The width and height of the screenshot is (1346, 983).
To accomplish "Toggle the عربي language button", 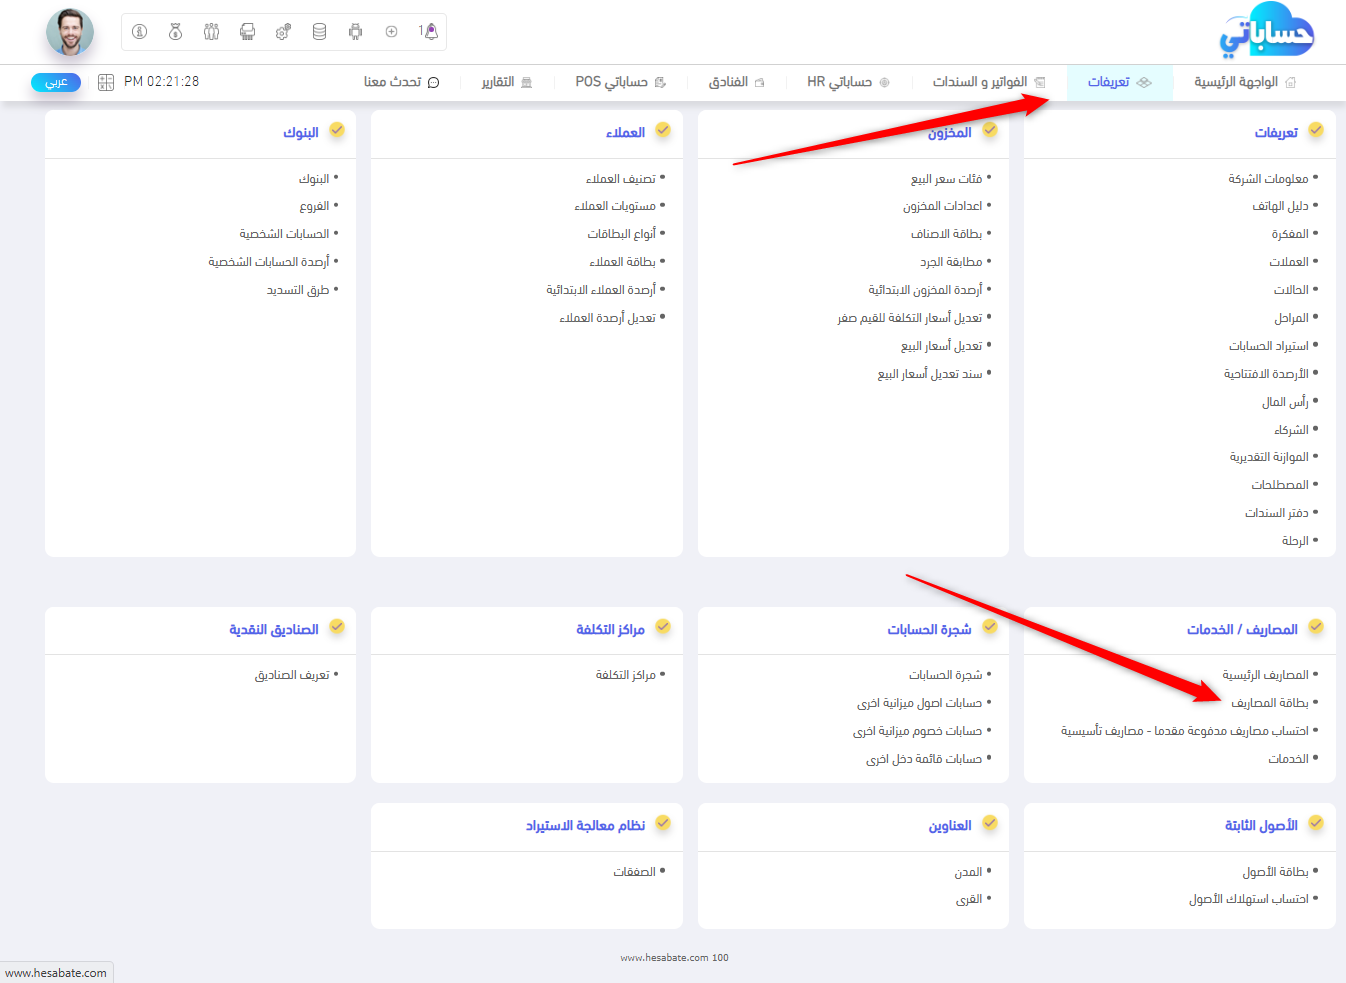I will click(x=56, y=82).
